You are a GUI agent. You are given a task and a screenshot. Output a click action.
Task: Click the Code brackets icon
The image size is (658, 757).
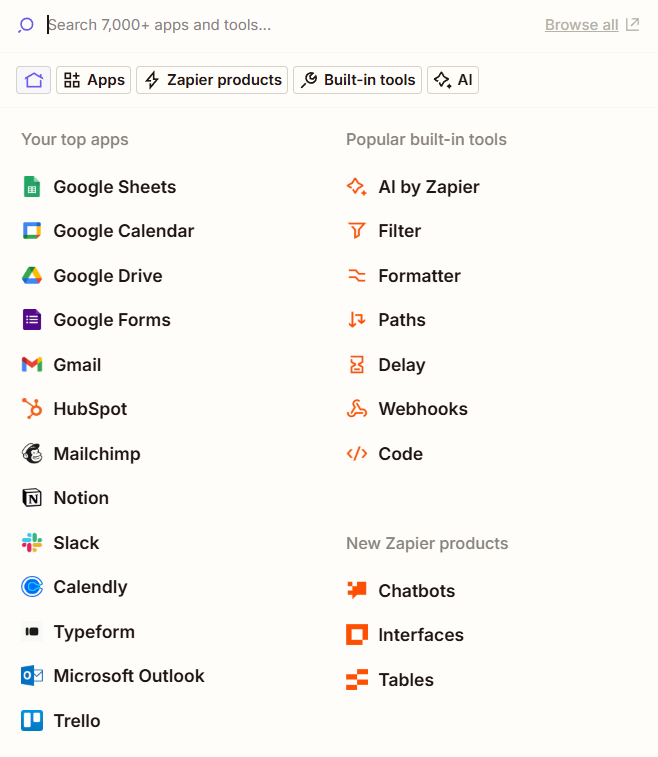point(357,454)
